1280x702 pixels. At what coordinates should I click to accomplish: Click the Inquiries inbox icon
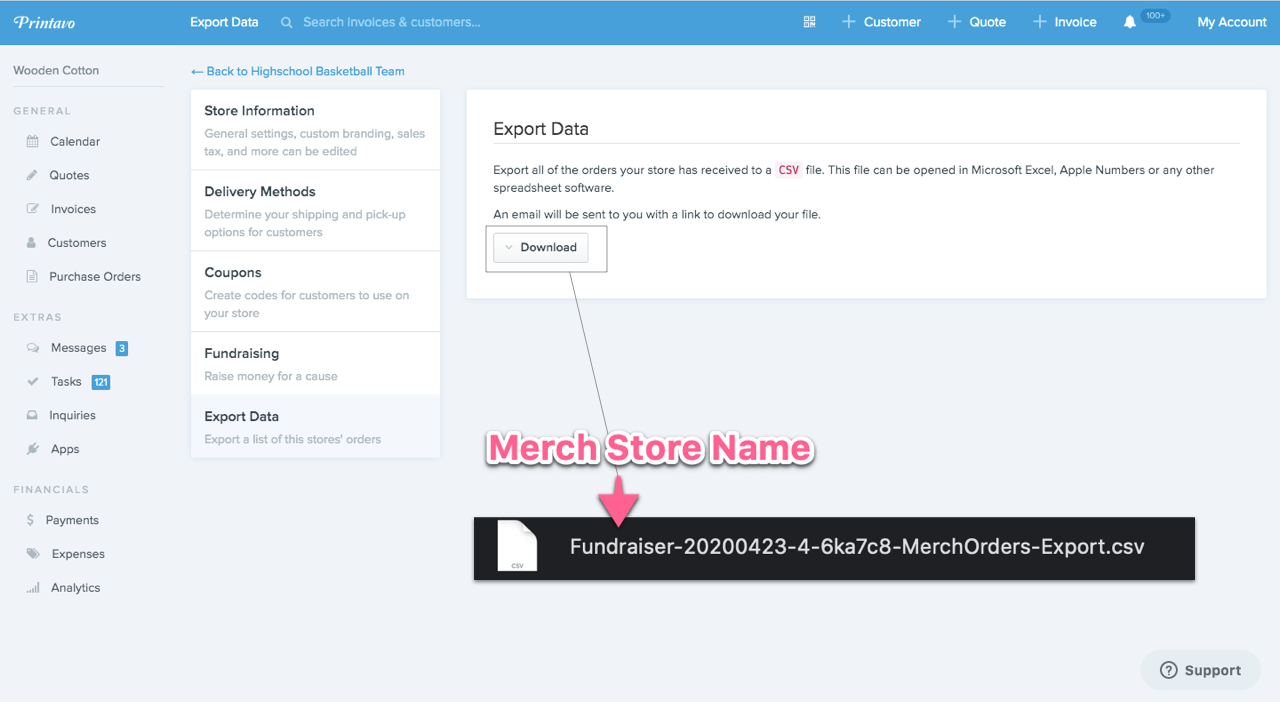33,415
